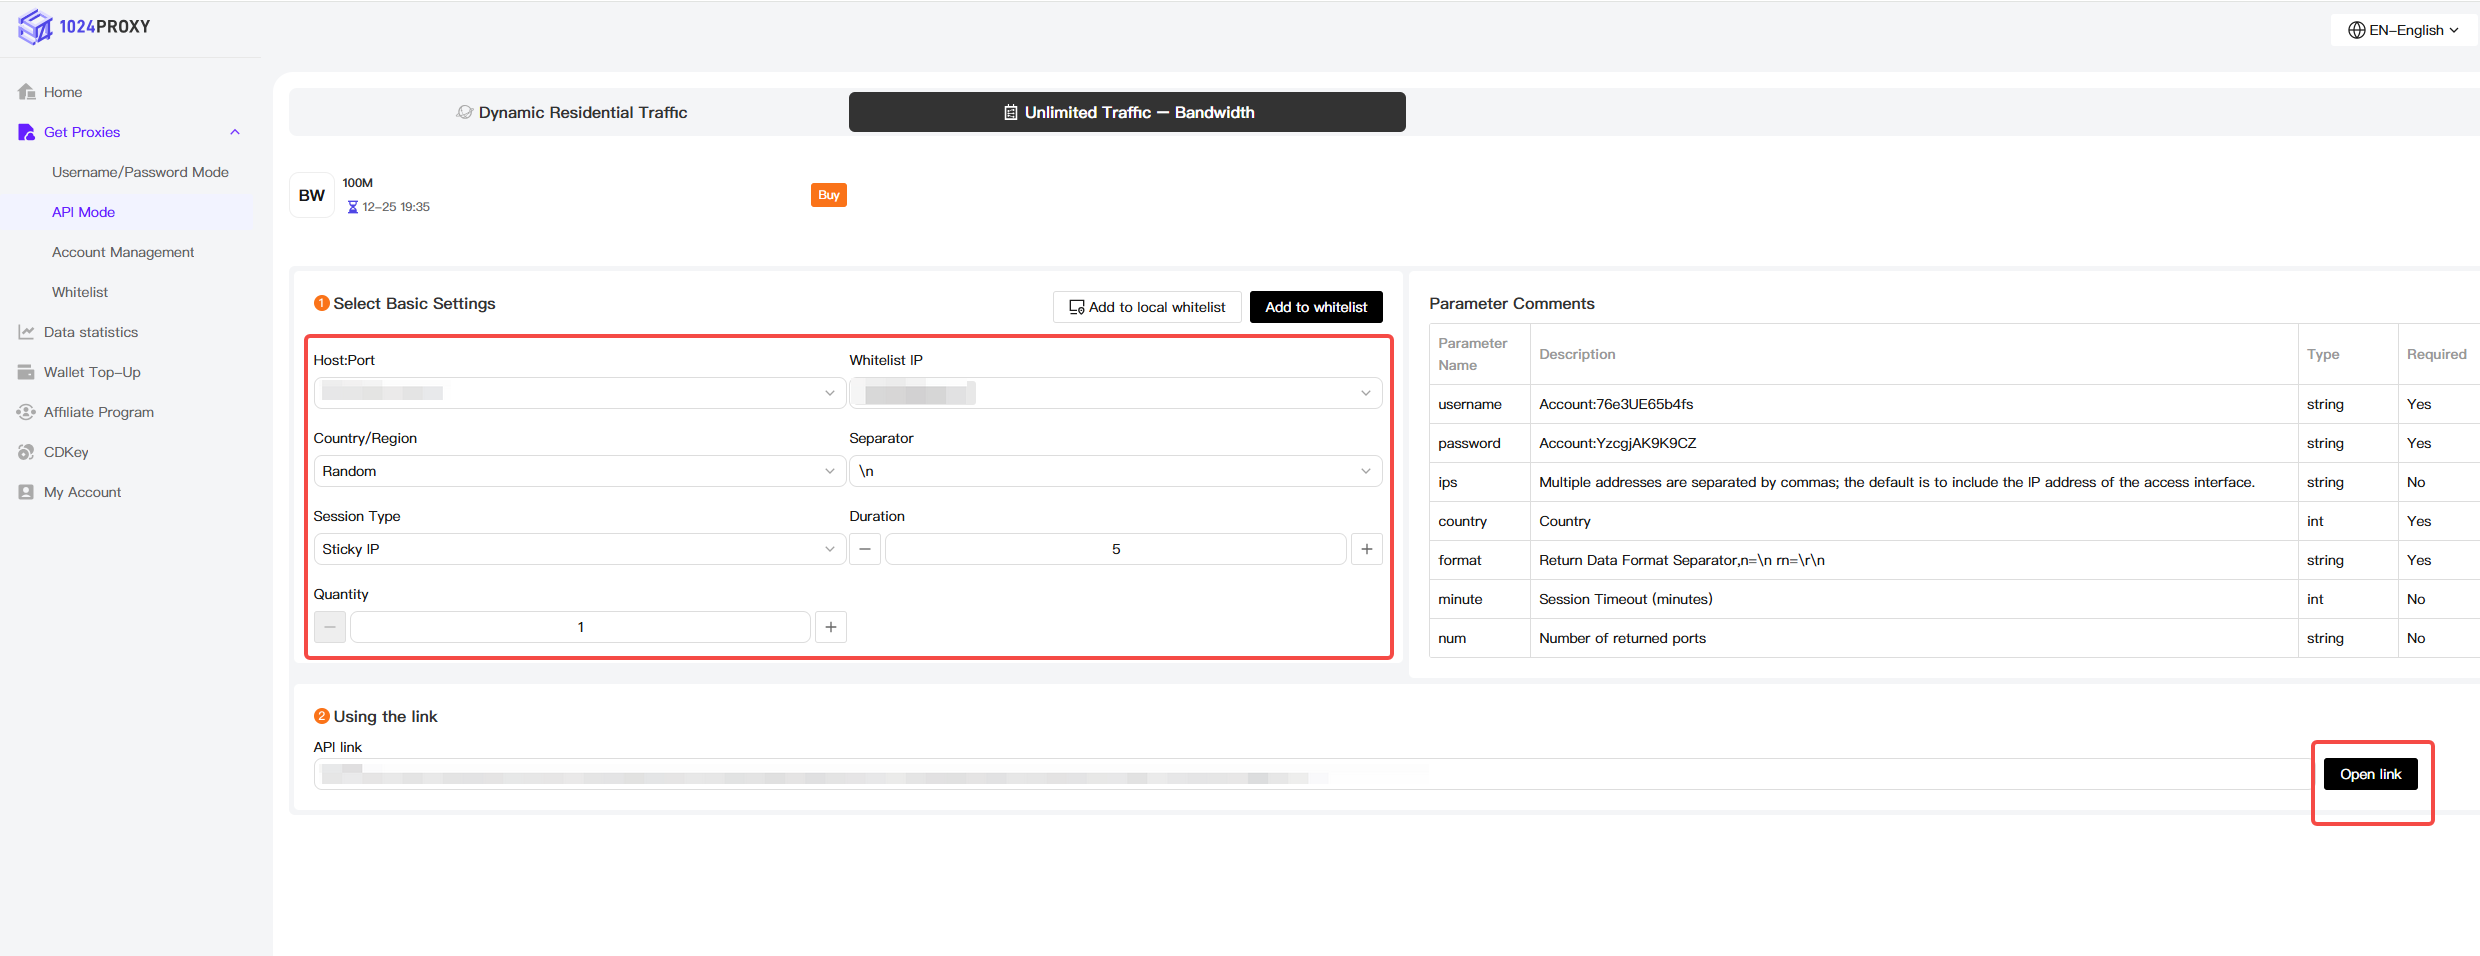Decrease Duration with minus button

point(865,549)
